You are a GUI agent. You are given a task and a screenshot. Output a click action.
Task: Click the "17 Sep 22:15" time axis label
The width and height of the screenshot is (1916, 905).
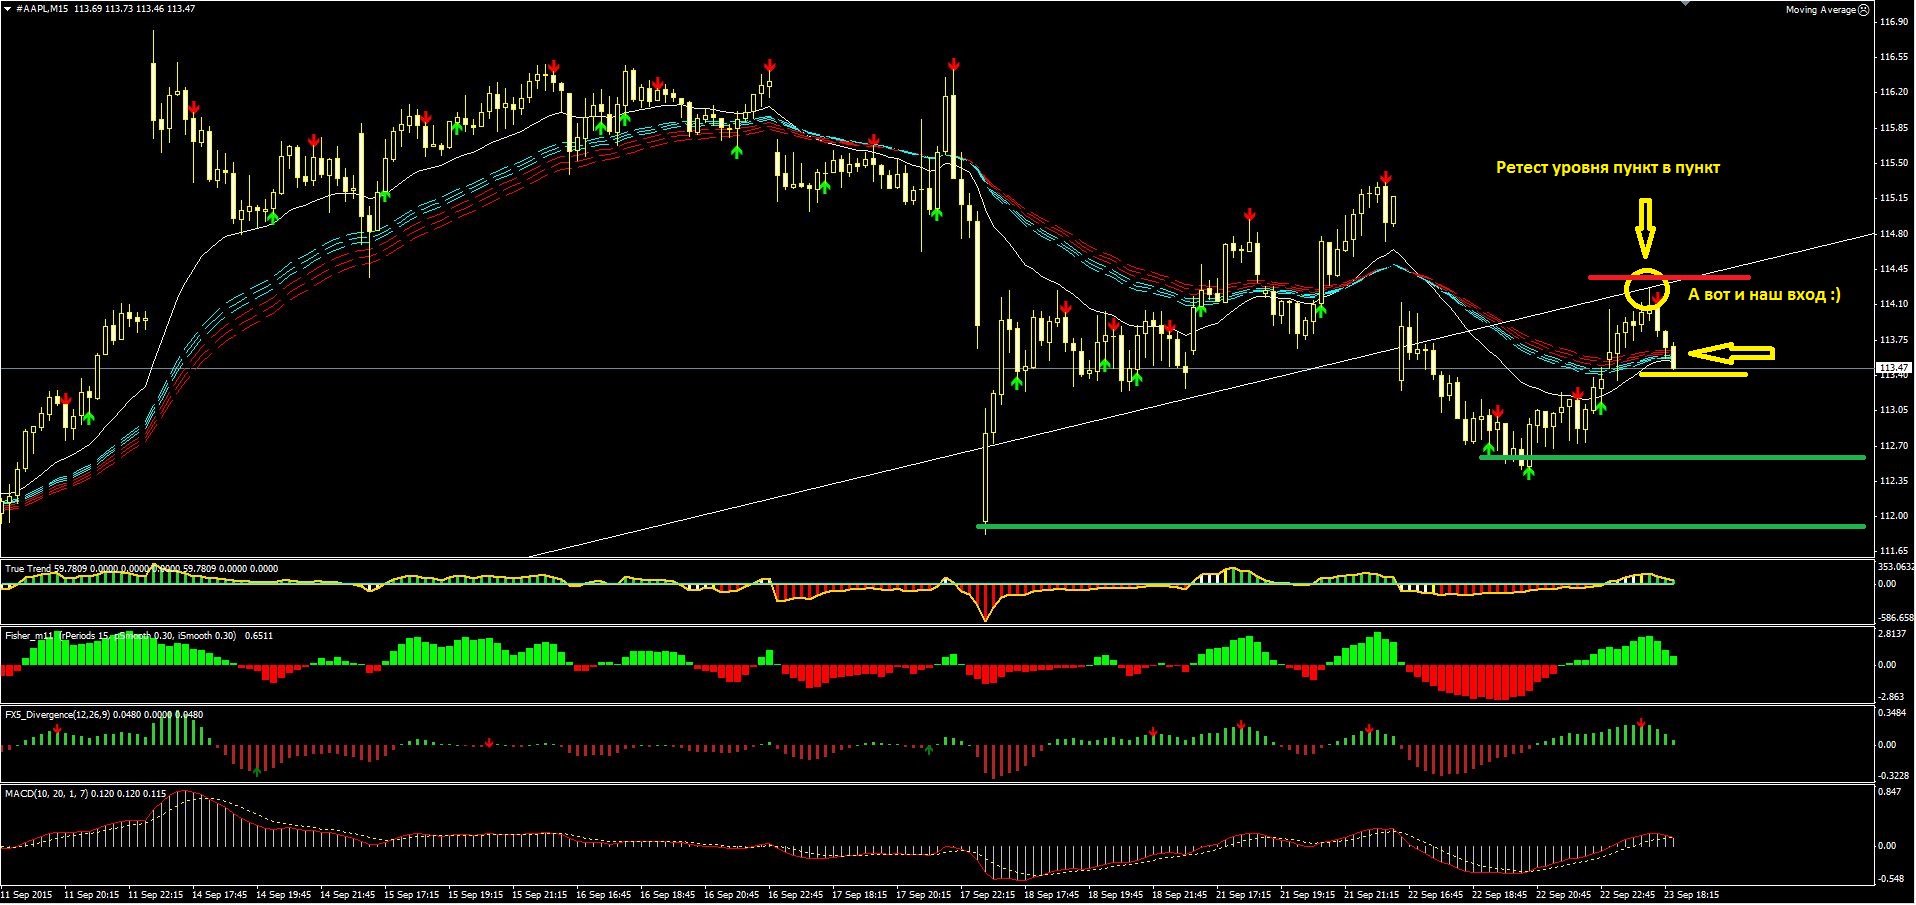[x=988, y=894]
